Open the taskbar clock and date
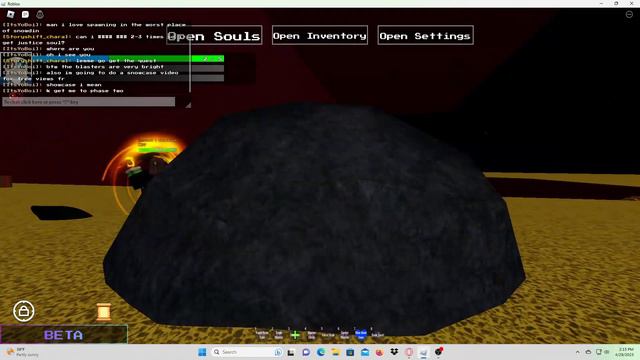Screen dimensions: 640x360 pos(624,352)
